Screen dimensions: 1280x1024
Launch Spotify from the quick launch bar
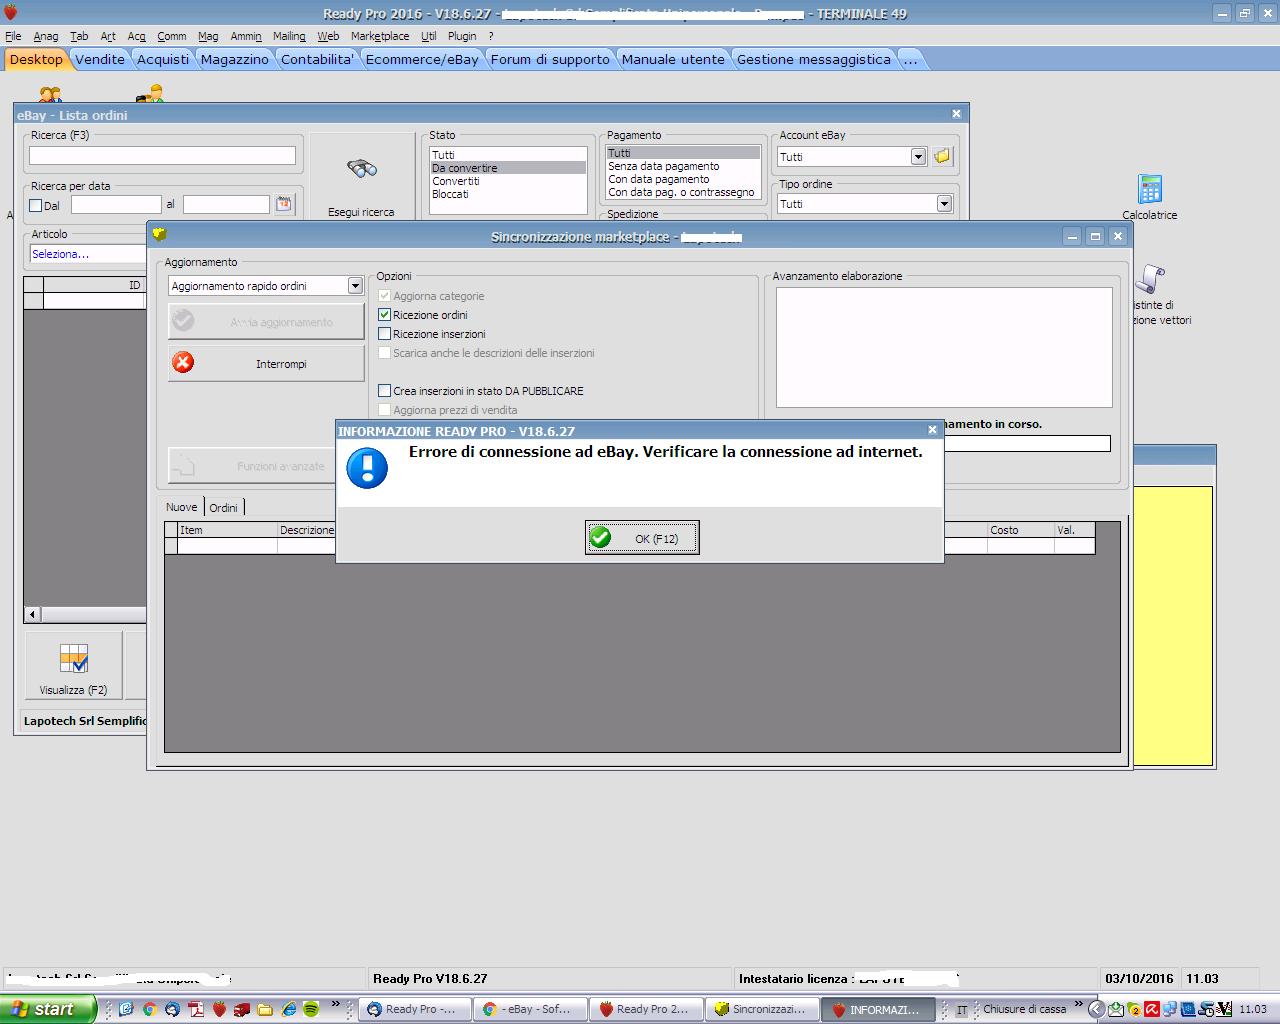[312, 1010]
